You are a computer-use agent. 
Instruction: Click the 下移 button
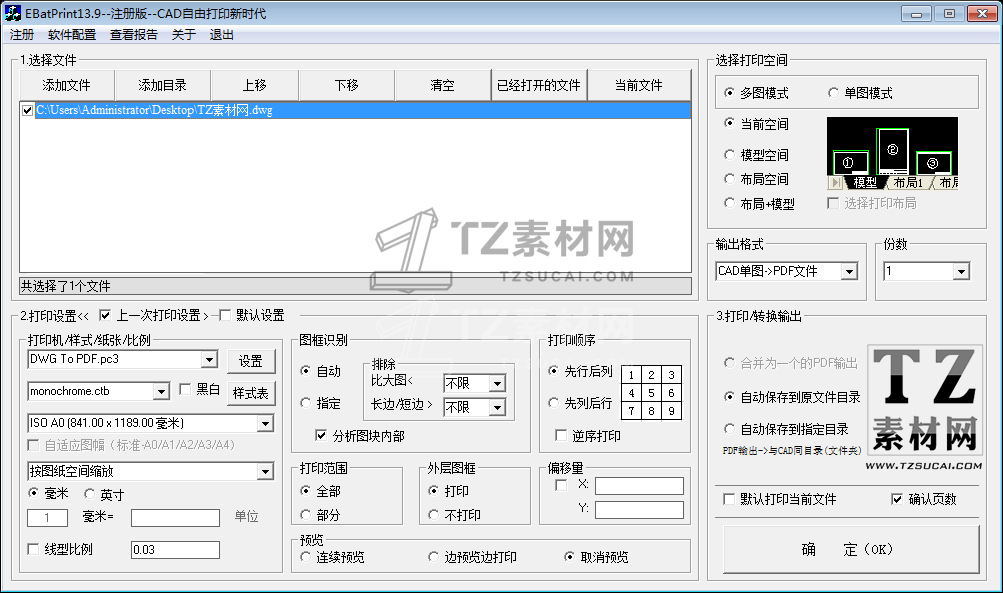[347, 85]
